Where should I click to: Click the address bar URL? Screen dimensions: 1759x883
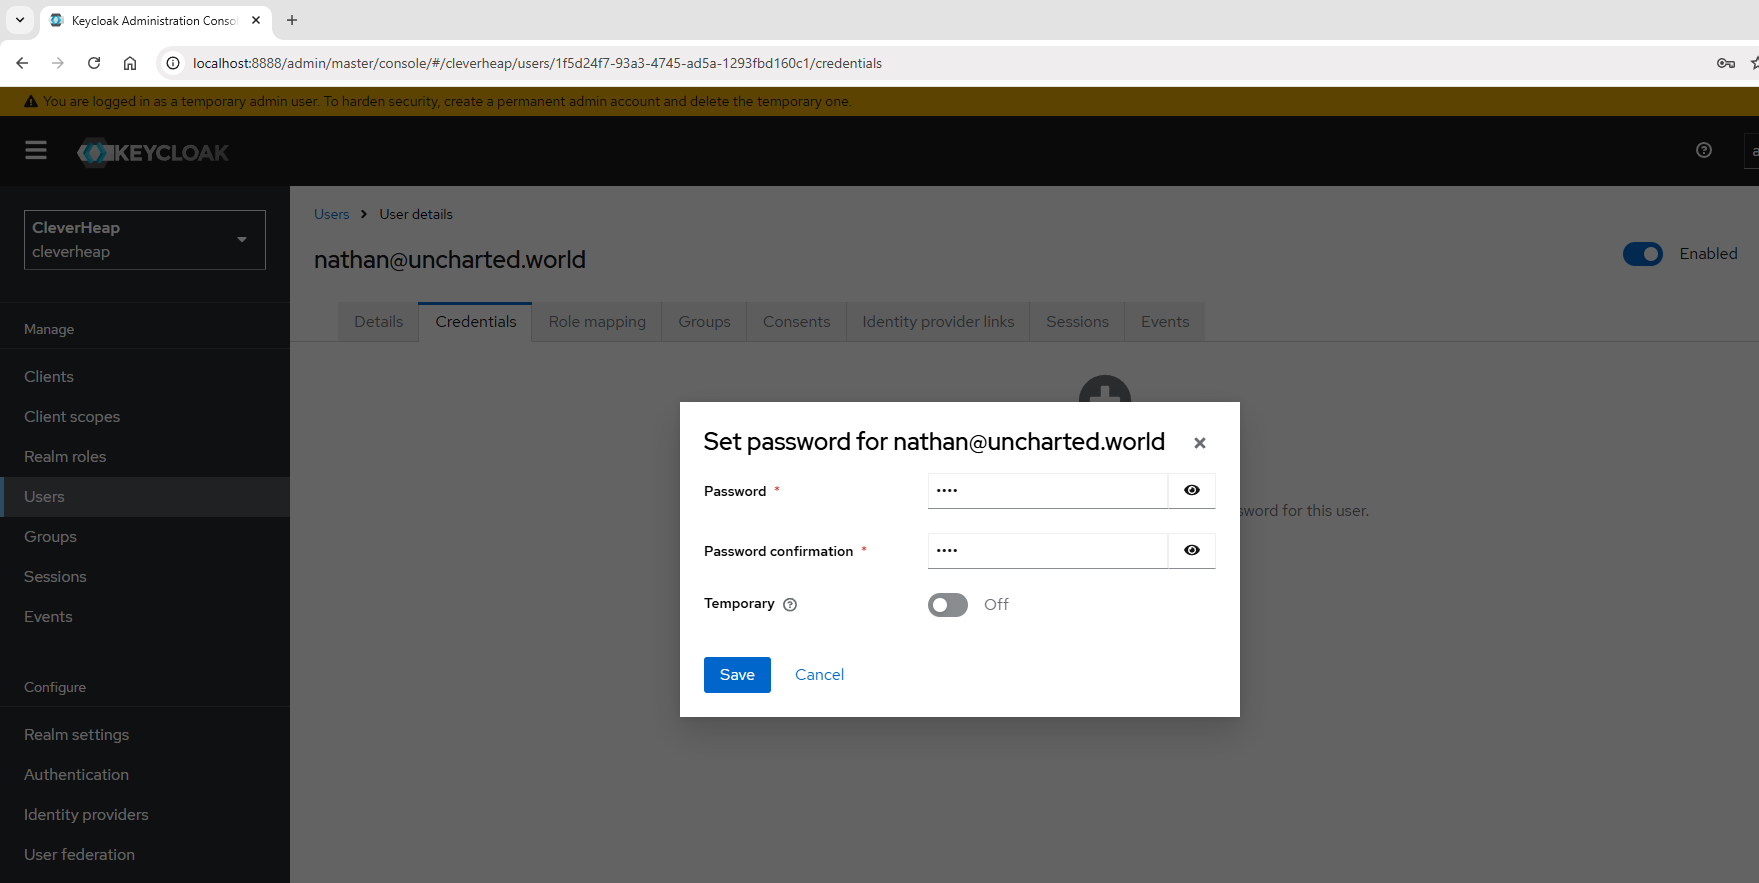tap(537, 63)
